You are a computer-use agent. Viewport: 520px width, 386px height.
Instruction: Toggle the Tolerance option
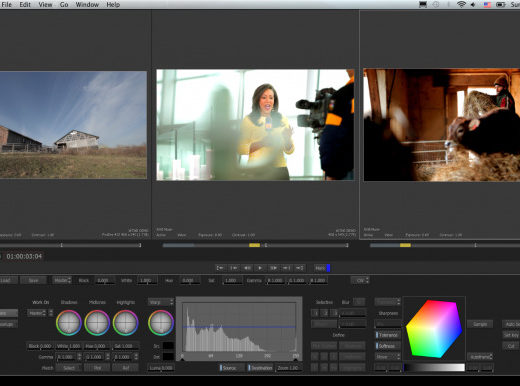(387, 335)
